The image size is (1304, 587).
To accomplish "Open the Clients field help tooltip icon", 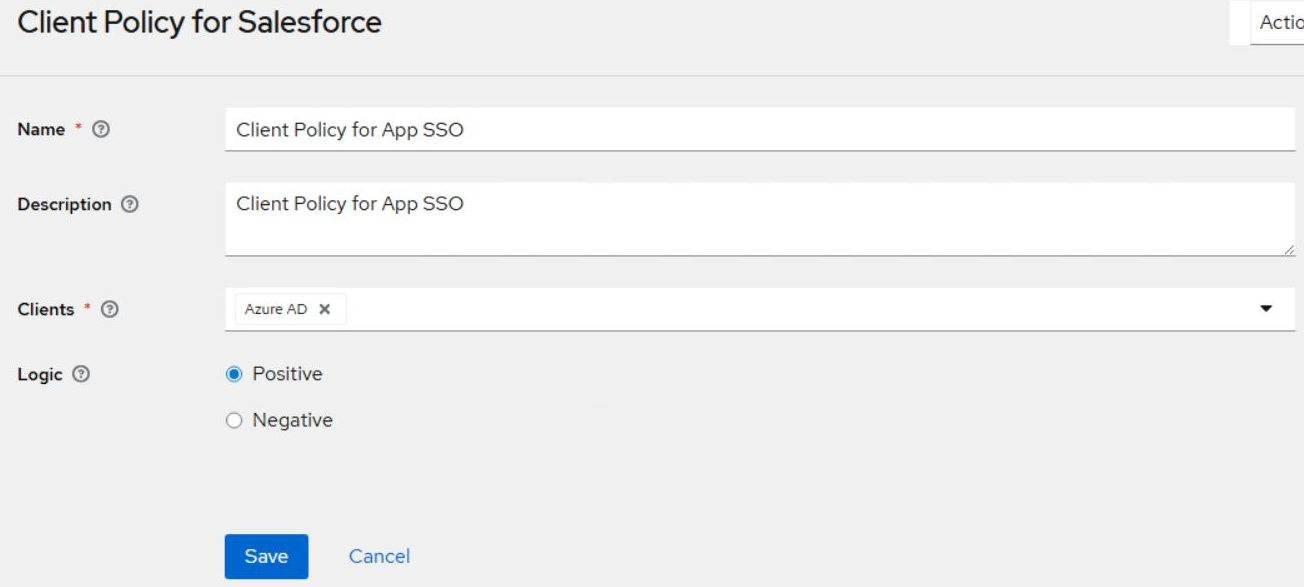I will point(110,309).
